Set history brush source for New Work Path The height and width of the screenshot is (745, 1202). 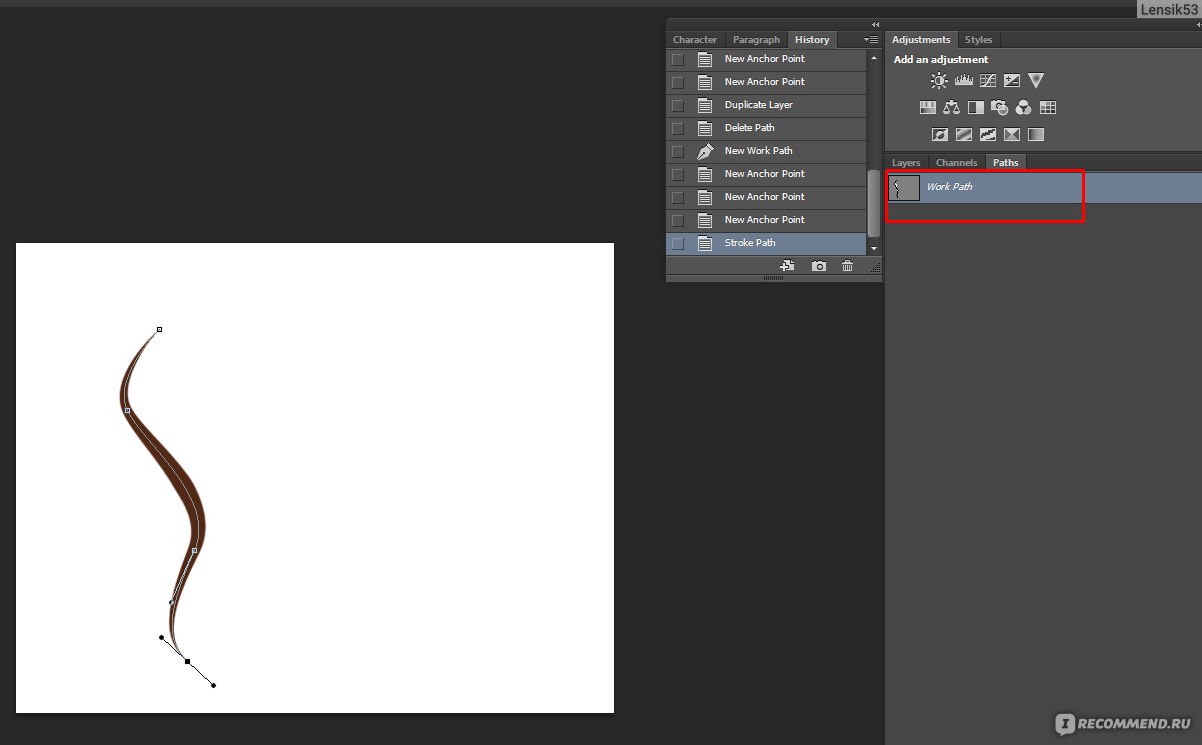click(x=678, y=151)
